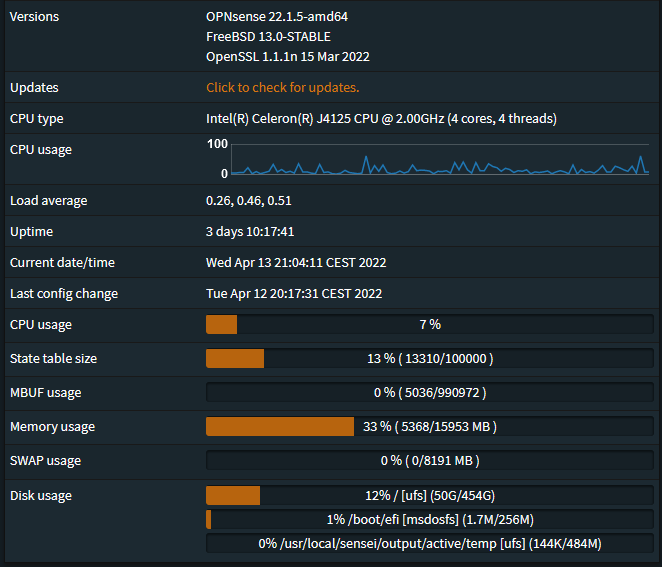Select the SWAP usage progress bar
The height and width of the screenshot is (567, 662).
click(429, 461)
